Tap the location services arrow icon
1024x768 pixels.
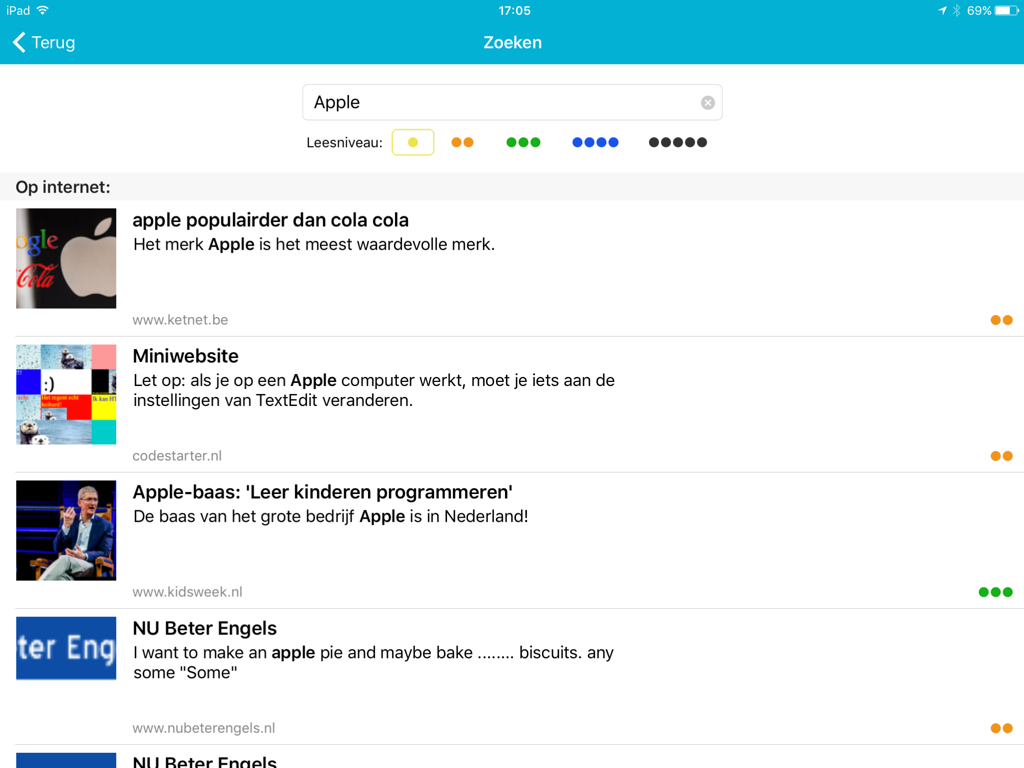pyautogui.click(x=942, y=10)
